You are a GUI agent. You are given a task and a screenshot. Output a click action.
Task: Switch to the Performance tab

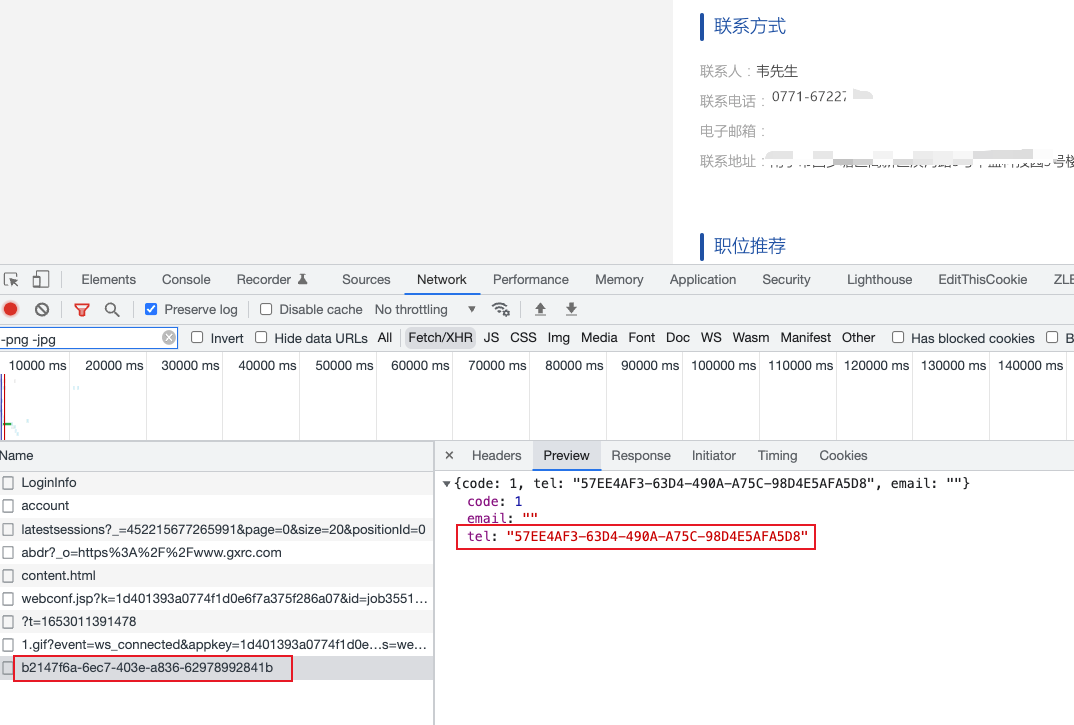pos(530,280)
